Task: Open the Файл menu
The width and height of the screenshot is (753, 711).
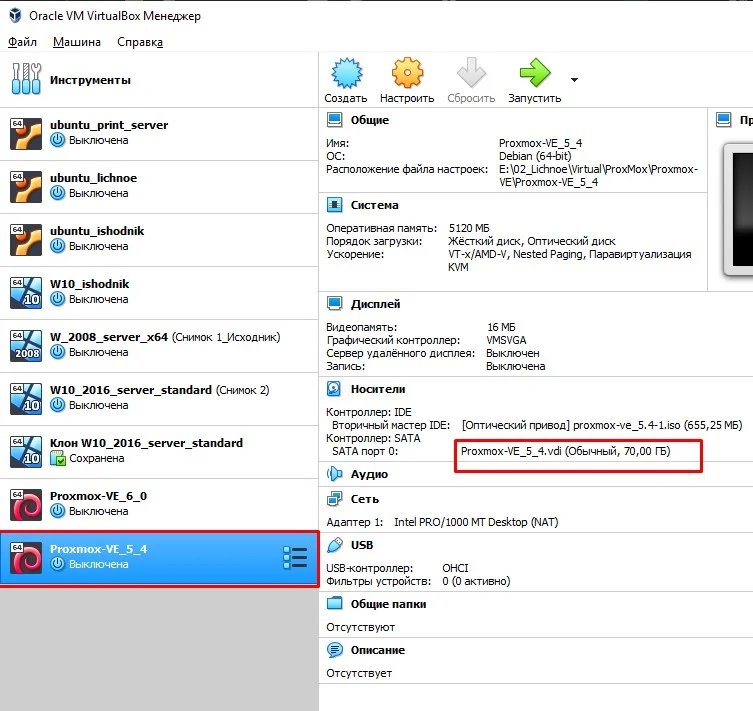Action: click(x=23, y=42)
